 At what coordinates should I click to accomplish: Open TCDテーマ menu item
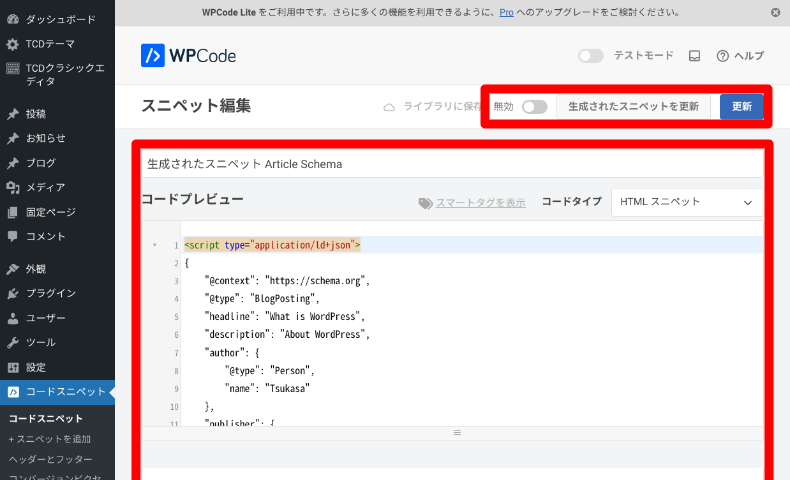(57, 44)
